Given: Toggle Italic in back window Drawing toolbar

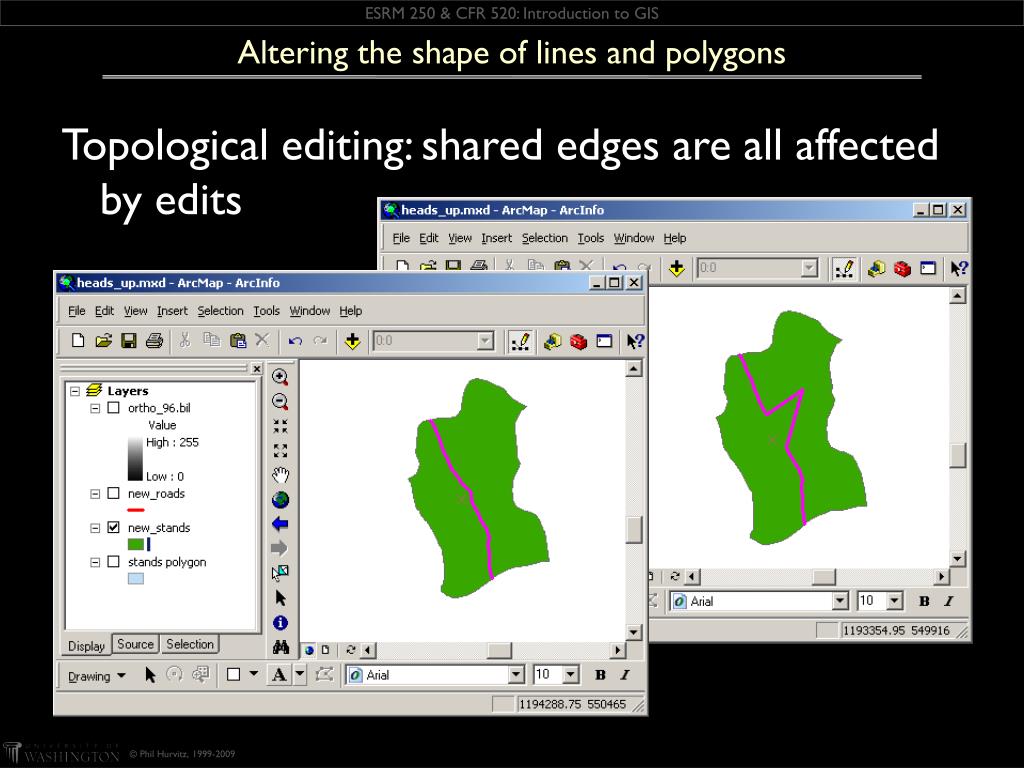Looking at the screenshot, I should pos(948,601).
